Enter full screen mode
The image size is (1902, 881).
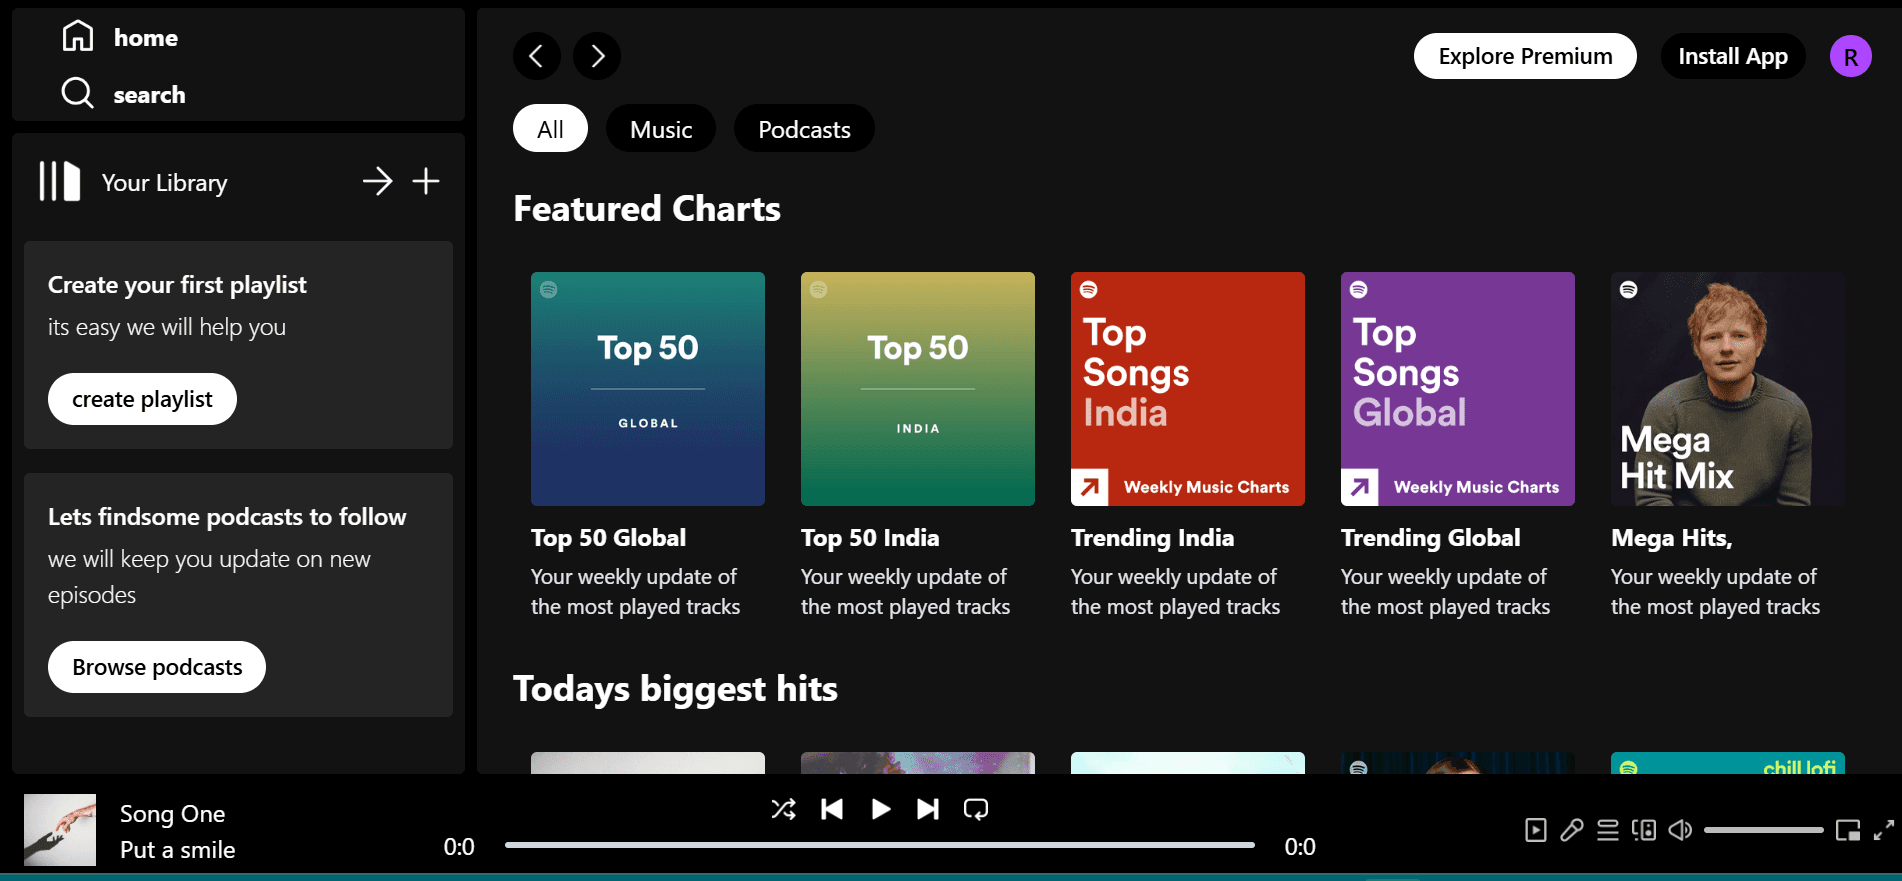(x=1884, y=830)
